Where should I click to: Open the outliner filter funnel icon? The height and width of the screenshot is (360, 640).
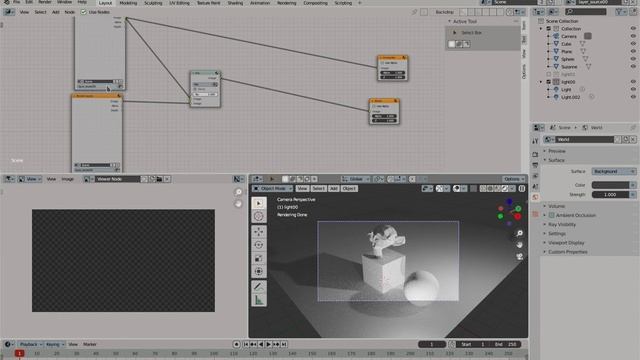click(x=620, y=12)
